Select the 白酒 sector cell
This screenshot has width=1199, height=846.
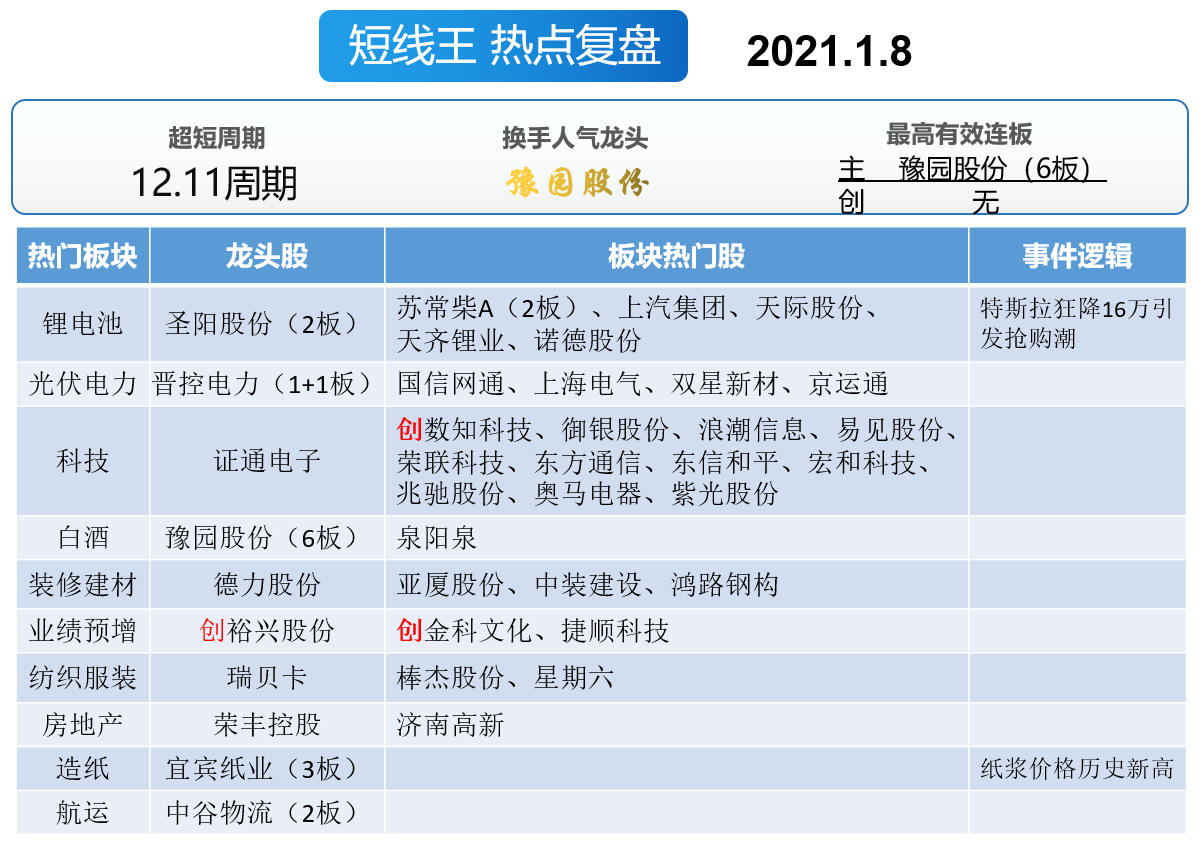(x=83, y=538)
